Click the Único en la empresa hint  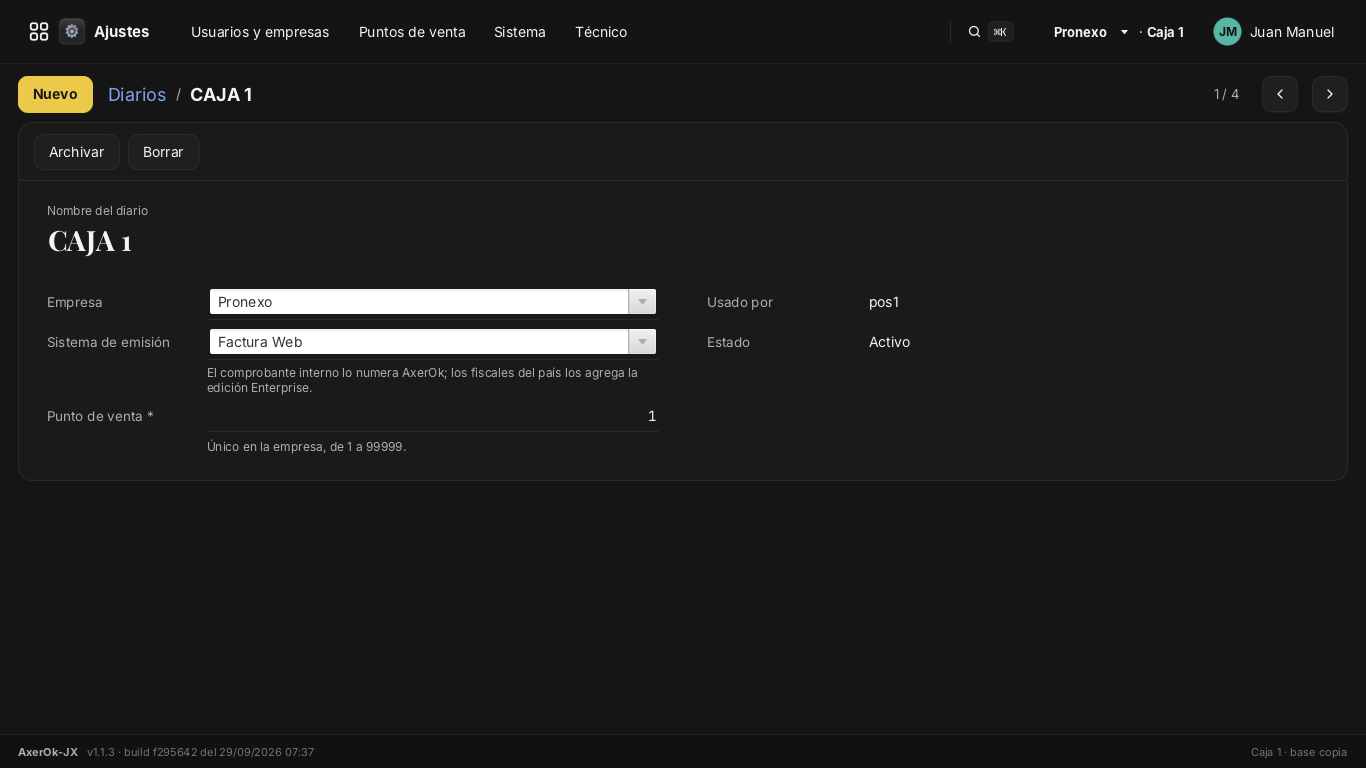point(306,447)
